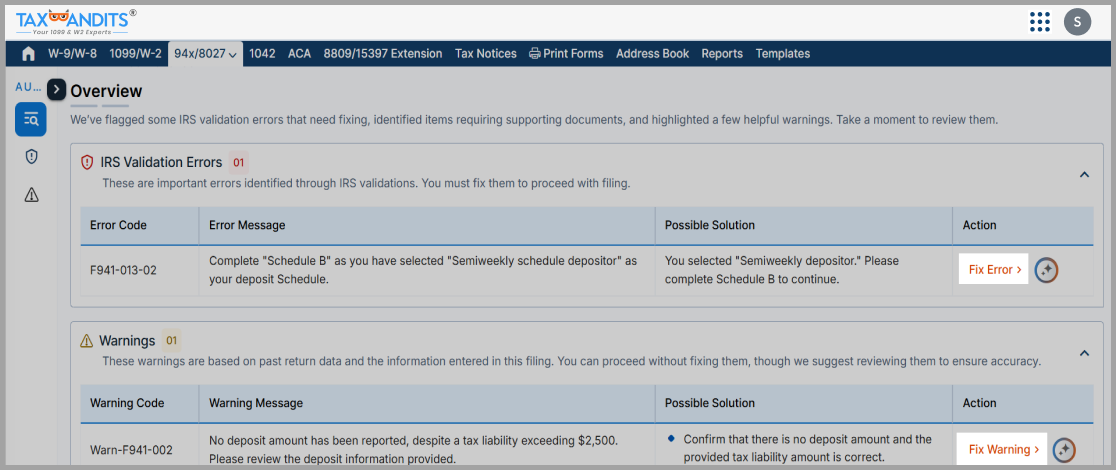Select the Overview sidebar icon

pos(31,120)
